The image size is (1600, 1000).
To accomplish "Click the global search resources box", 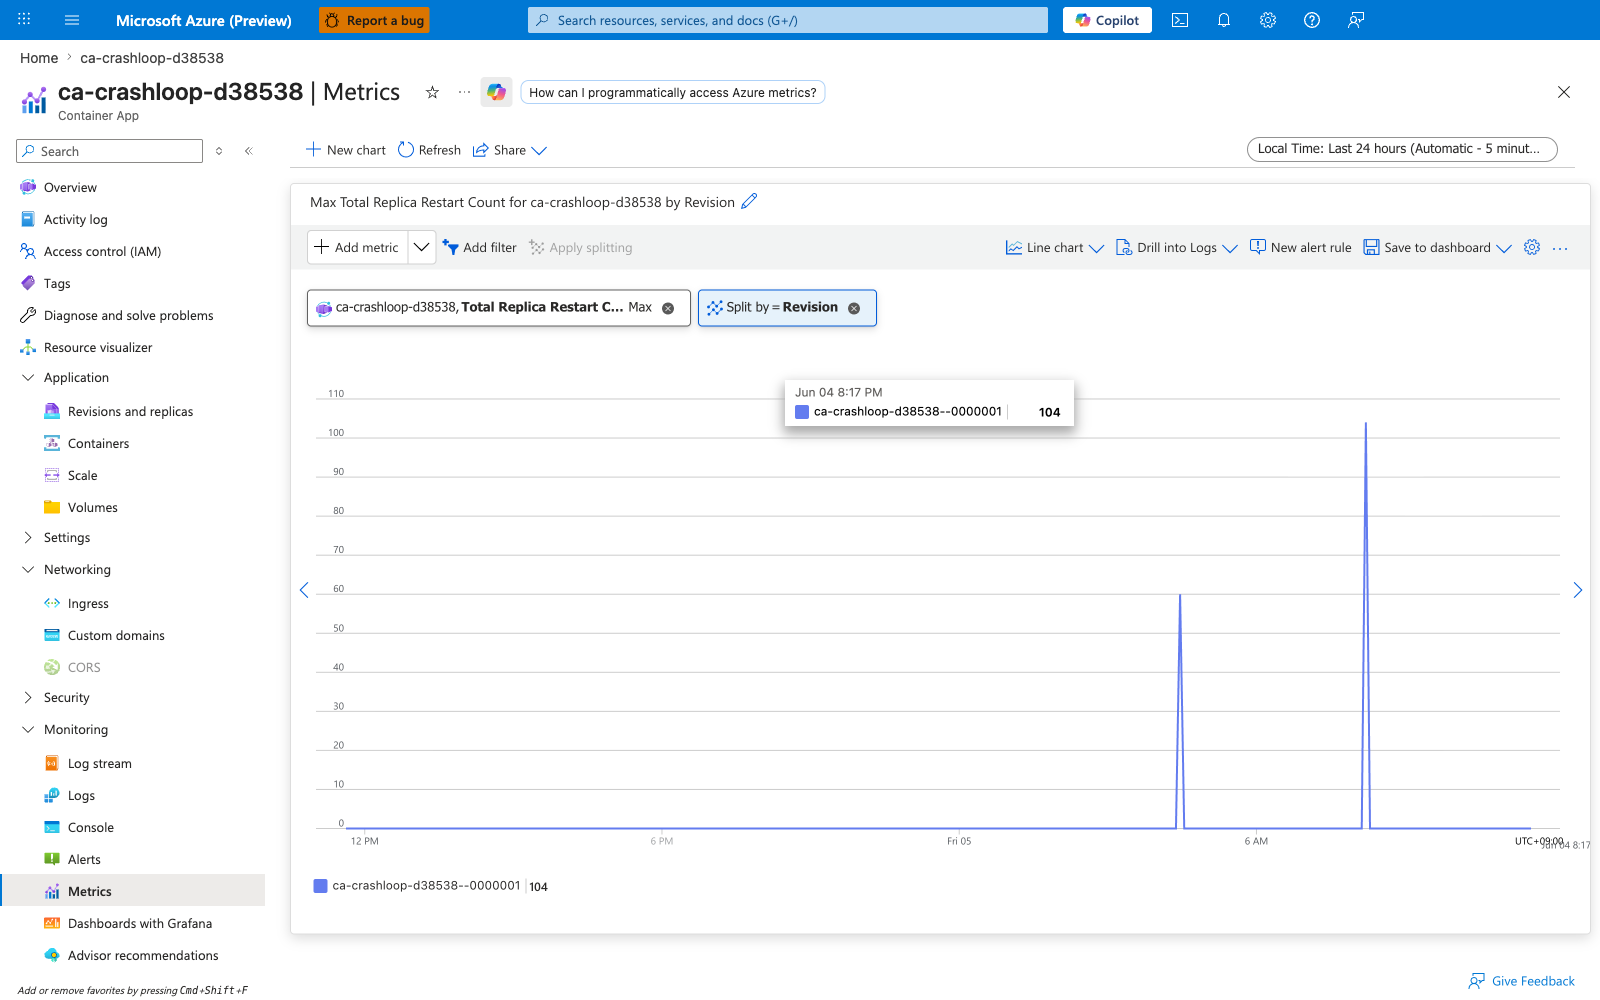I will tap(788, 20).
